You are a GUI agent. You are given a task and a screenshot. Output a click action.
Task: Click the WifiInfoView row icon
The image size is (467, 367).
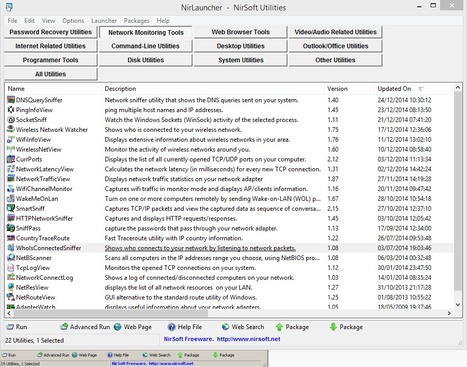coord(11,139)
